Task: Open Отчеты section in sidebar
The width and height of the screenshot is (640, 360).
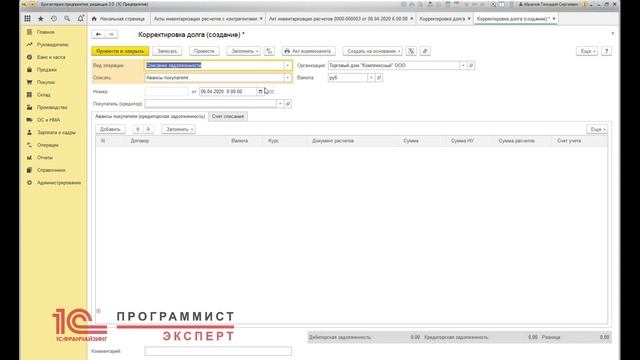Action: pos(44,157)
